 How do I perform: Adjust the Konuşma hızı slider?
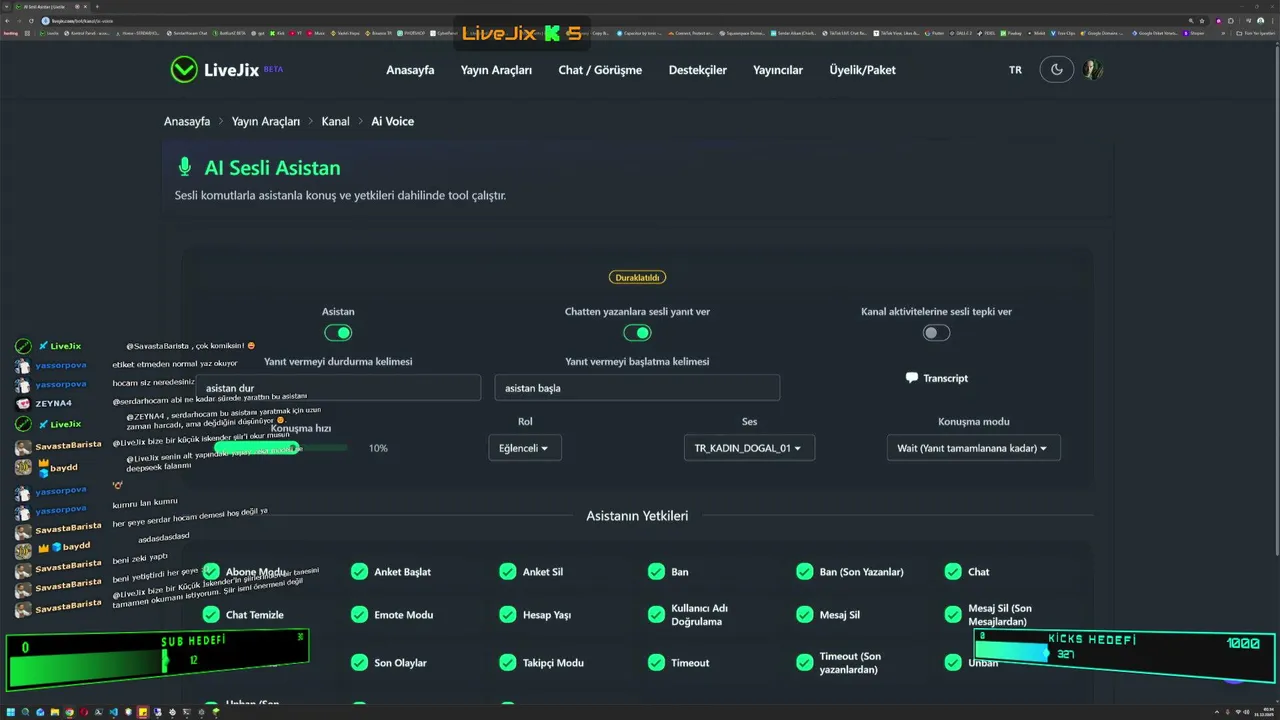click(280, 448)
